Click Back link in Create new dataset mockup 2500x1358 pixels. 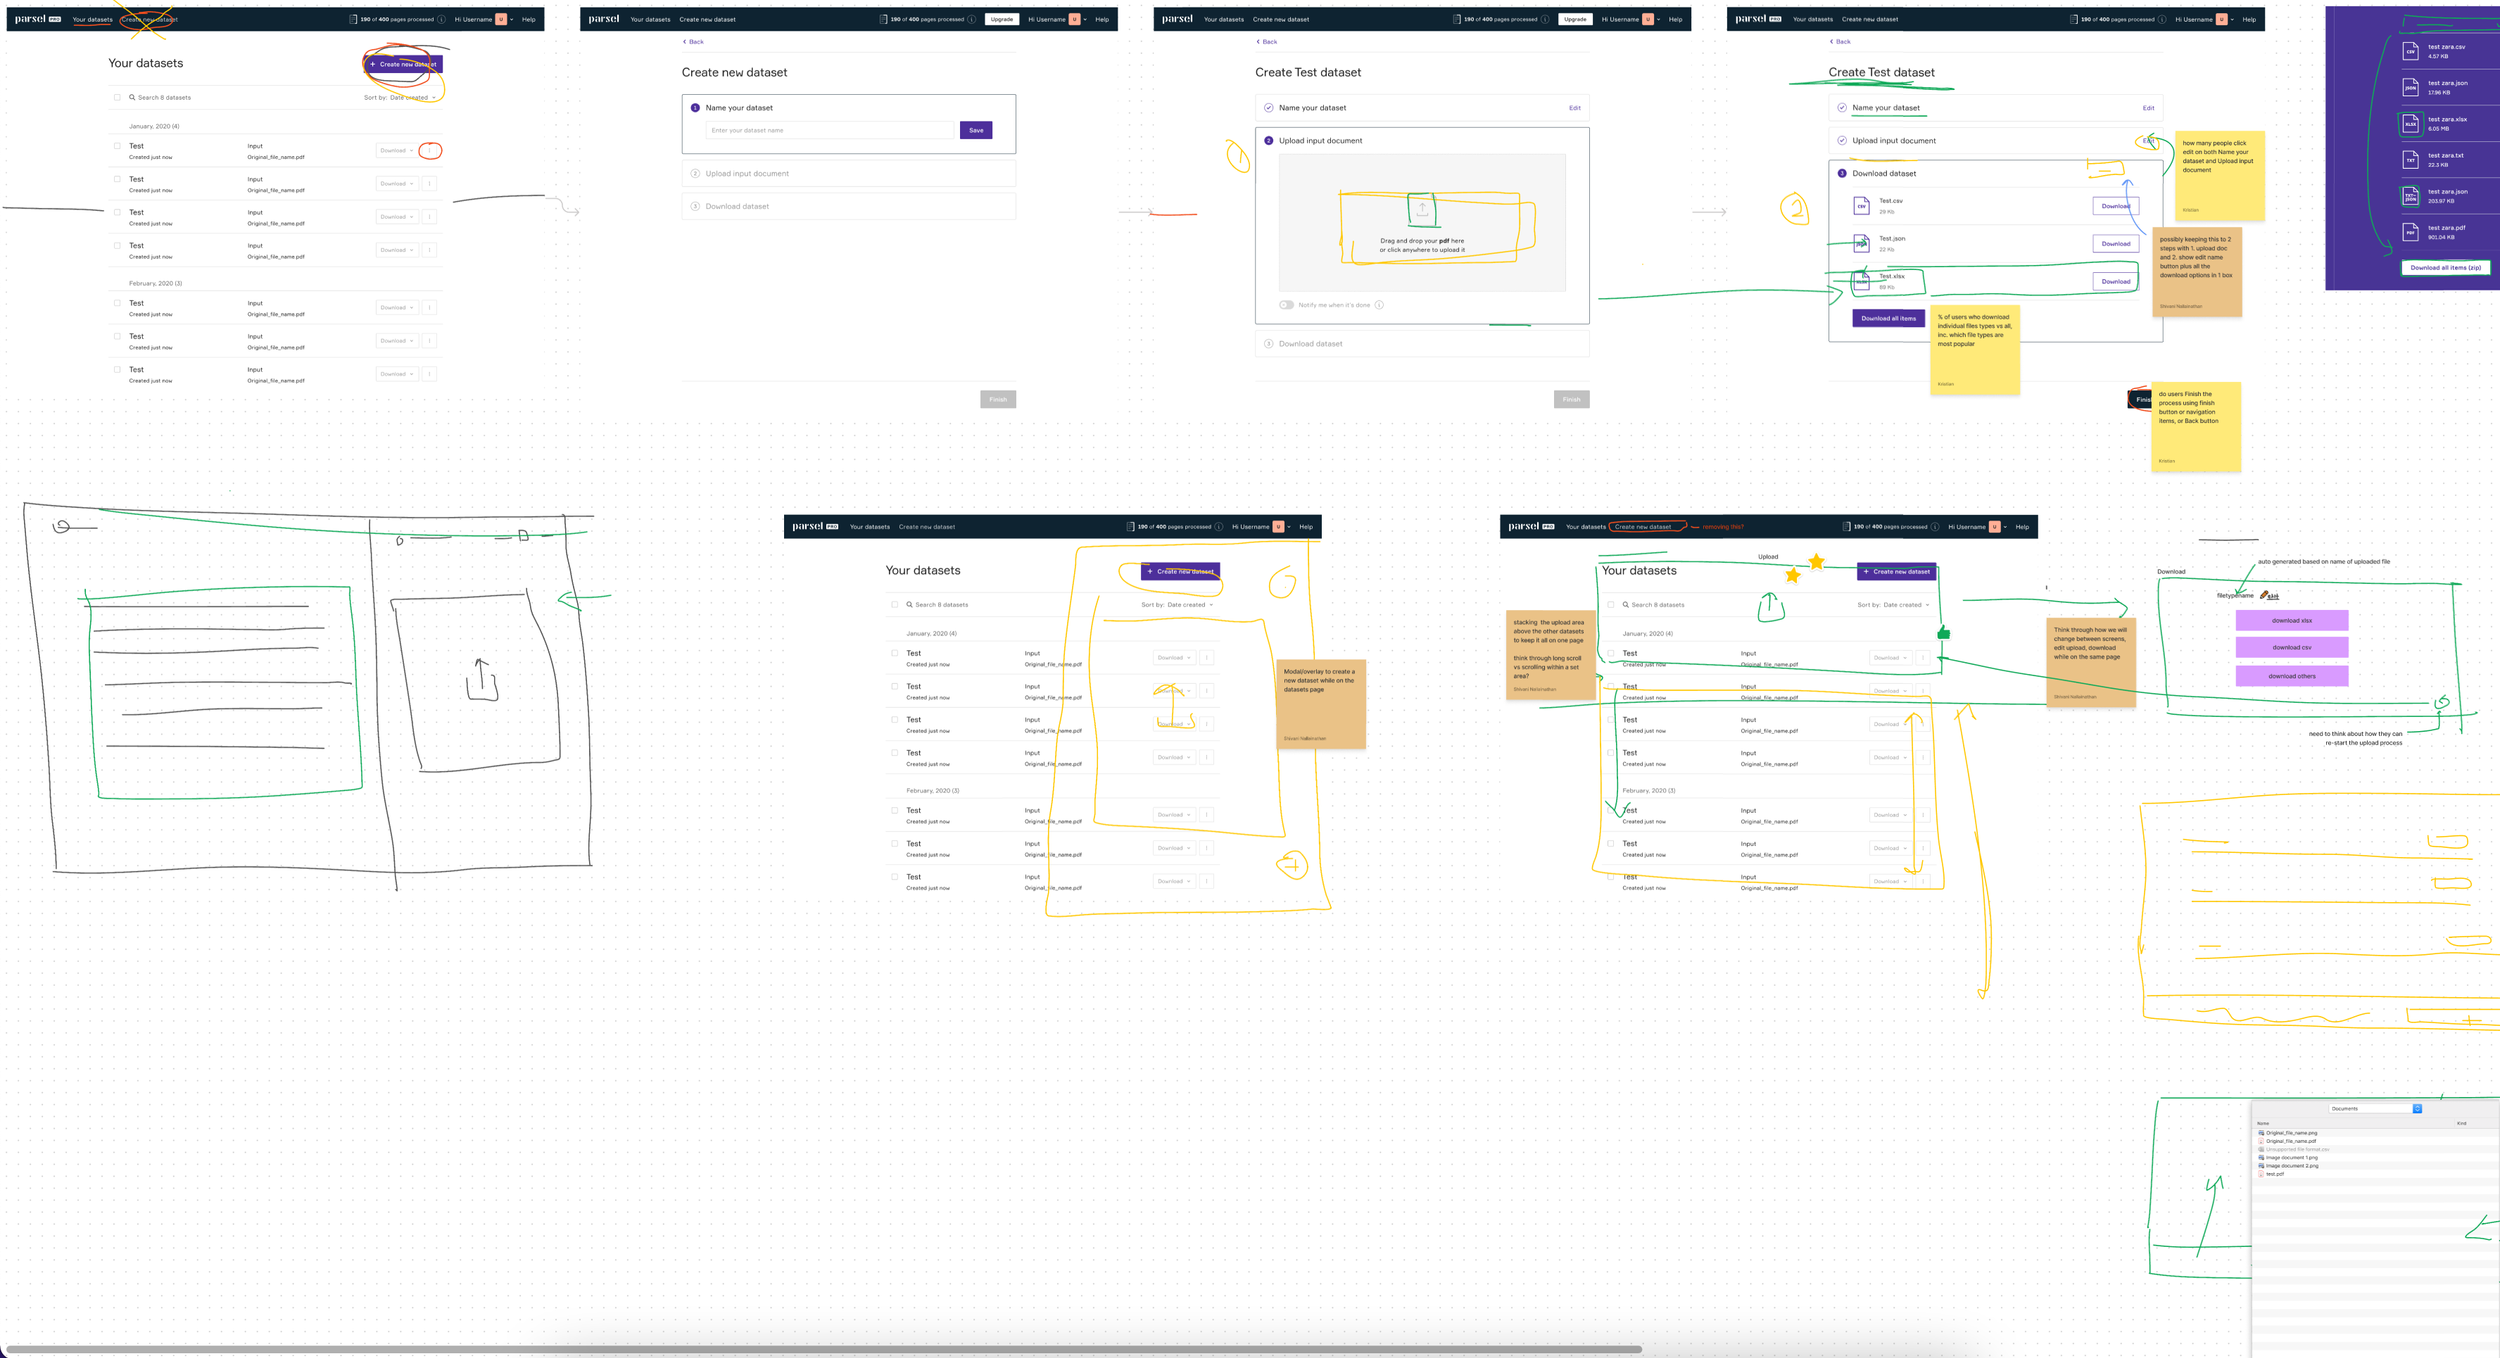[x=693, y=42]
